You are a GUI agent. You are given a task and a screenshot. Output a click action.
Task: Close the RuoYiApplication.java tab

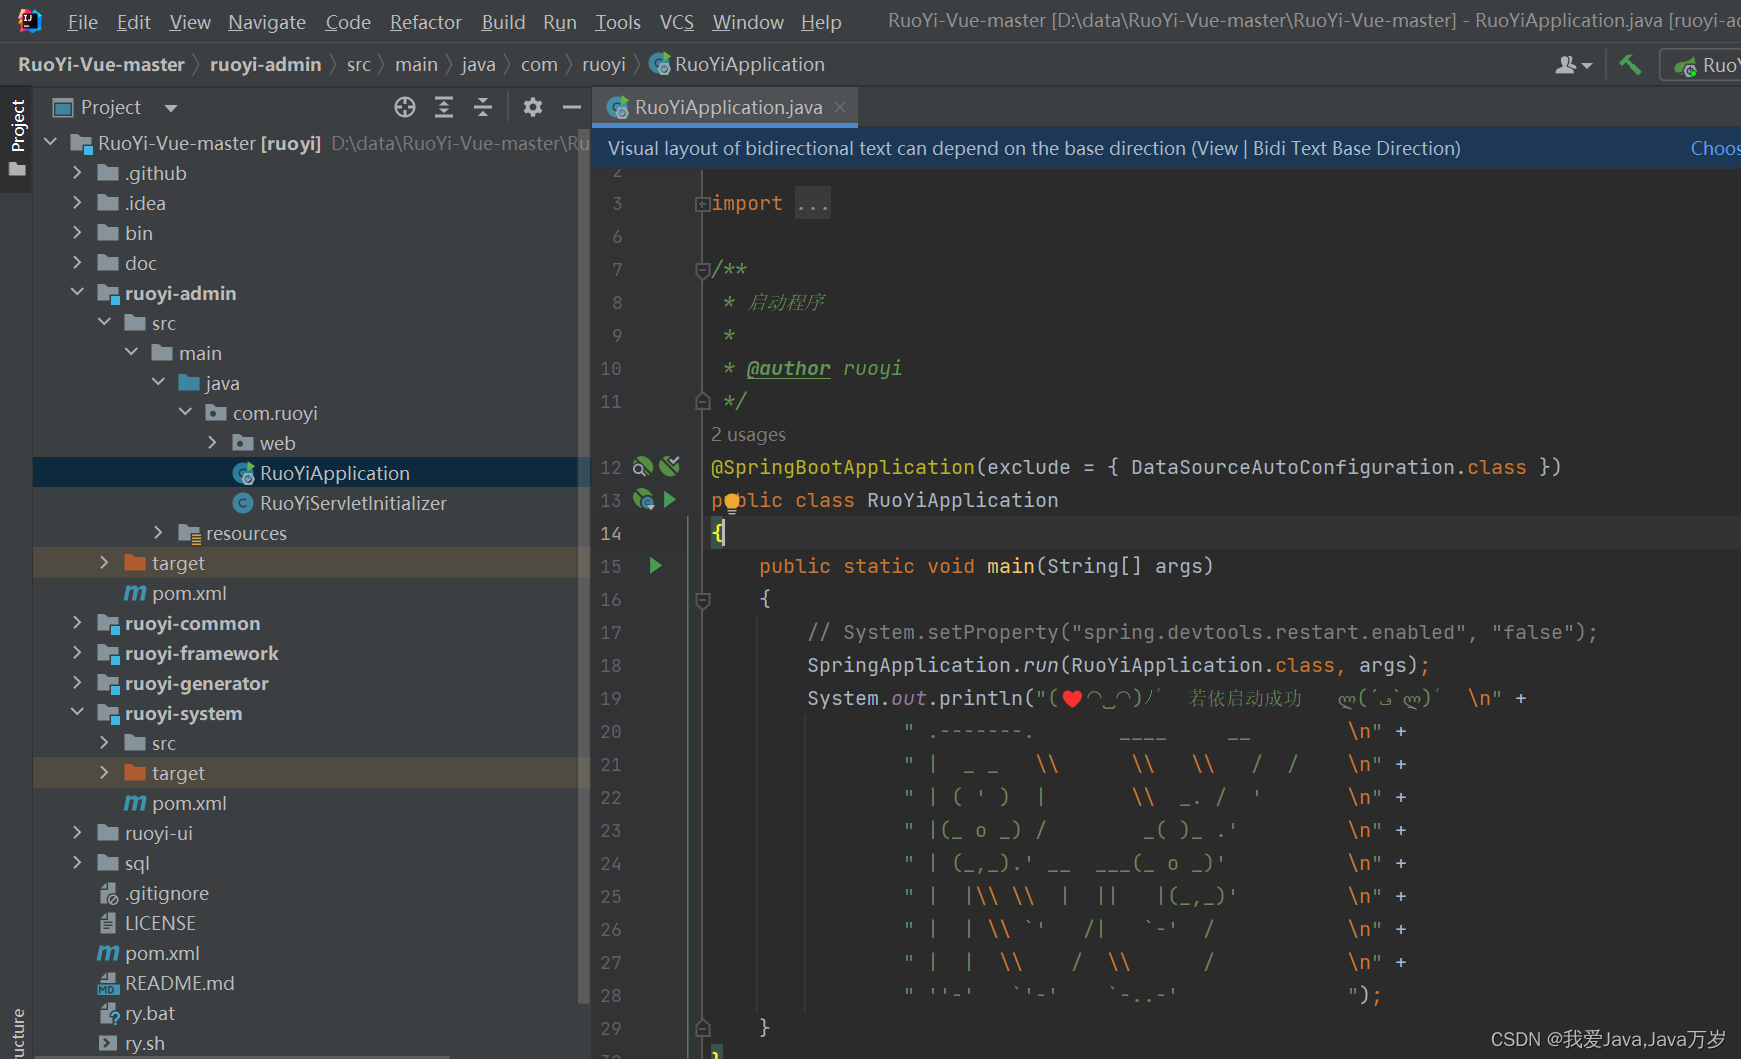[840, 107]
